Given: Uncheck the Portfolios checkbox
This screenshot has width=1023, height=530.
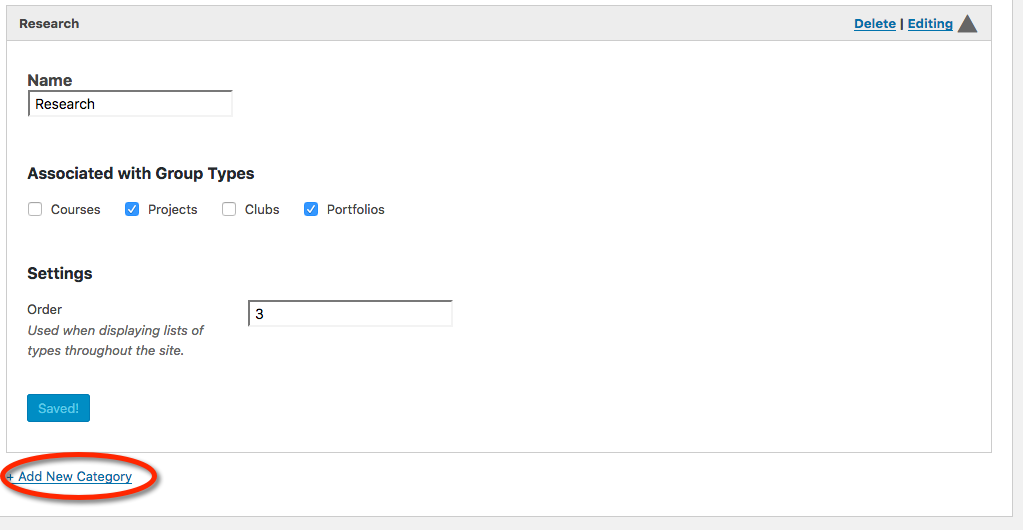Looking at the screenshot, I should pyautogui.click(x=311, y=209).
